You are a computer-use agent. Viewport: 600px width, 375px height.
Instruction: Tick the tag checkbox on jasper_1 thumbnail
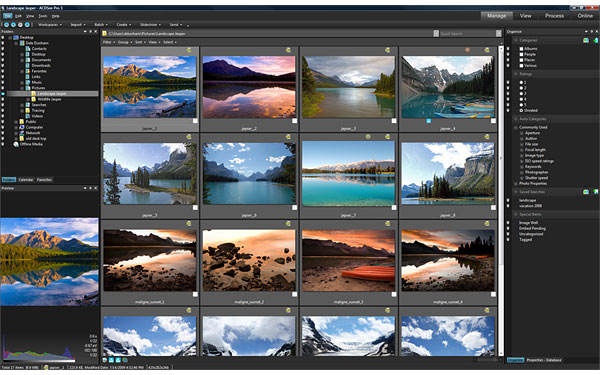195,121
